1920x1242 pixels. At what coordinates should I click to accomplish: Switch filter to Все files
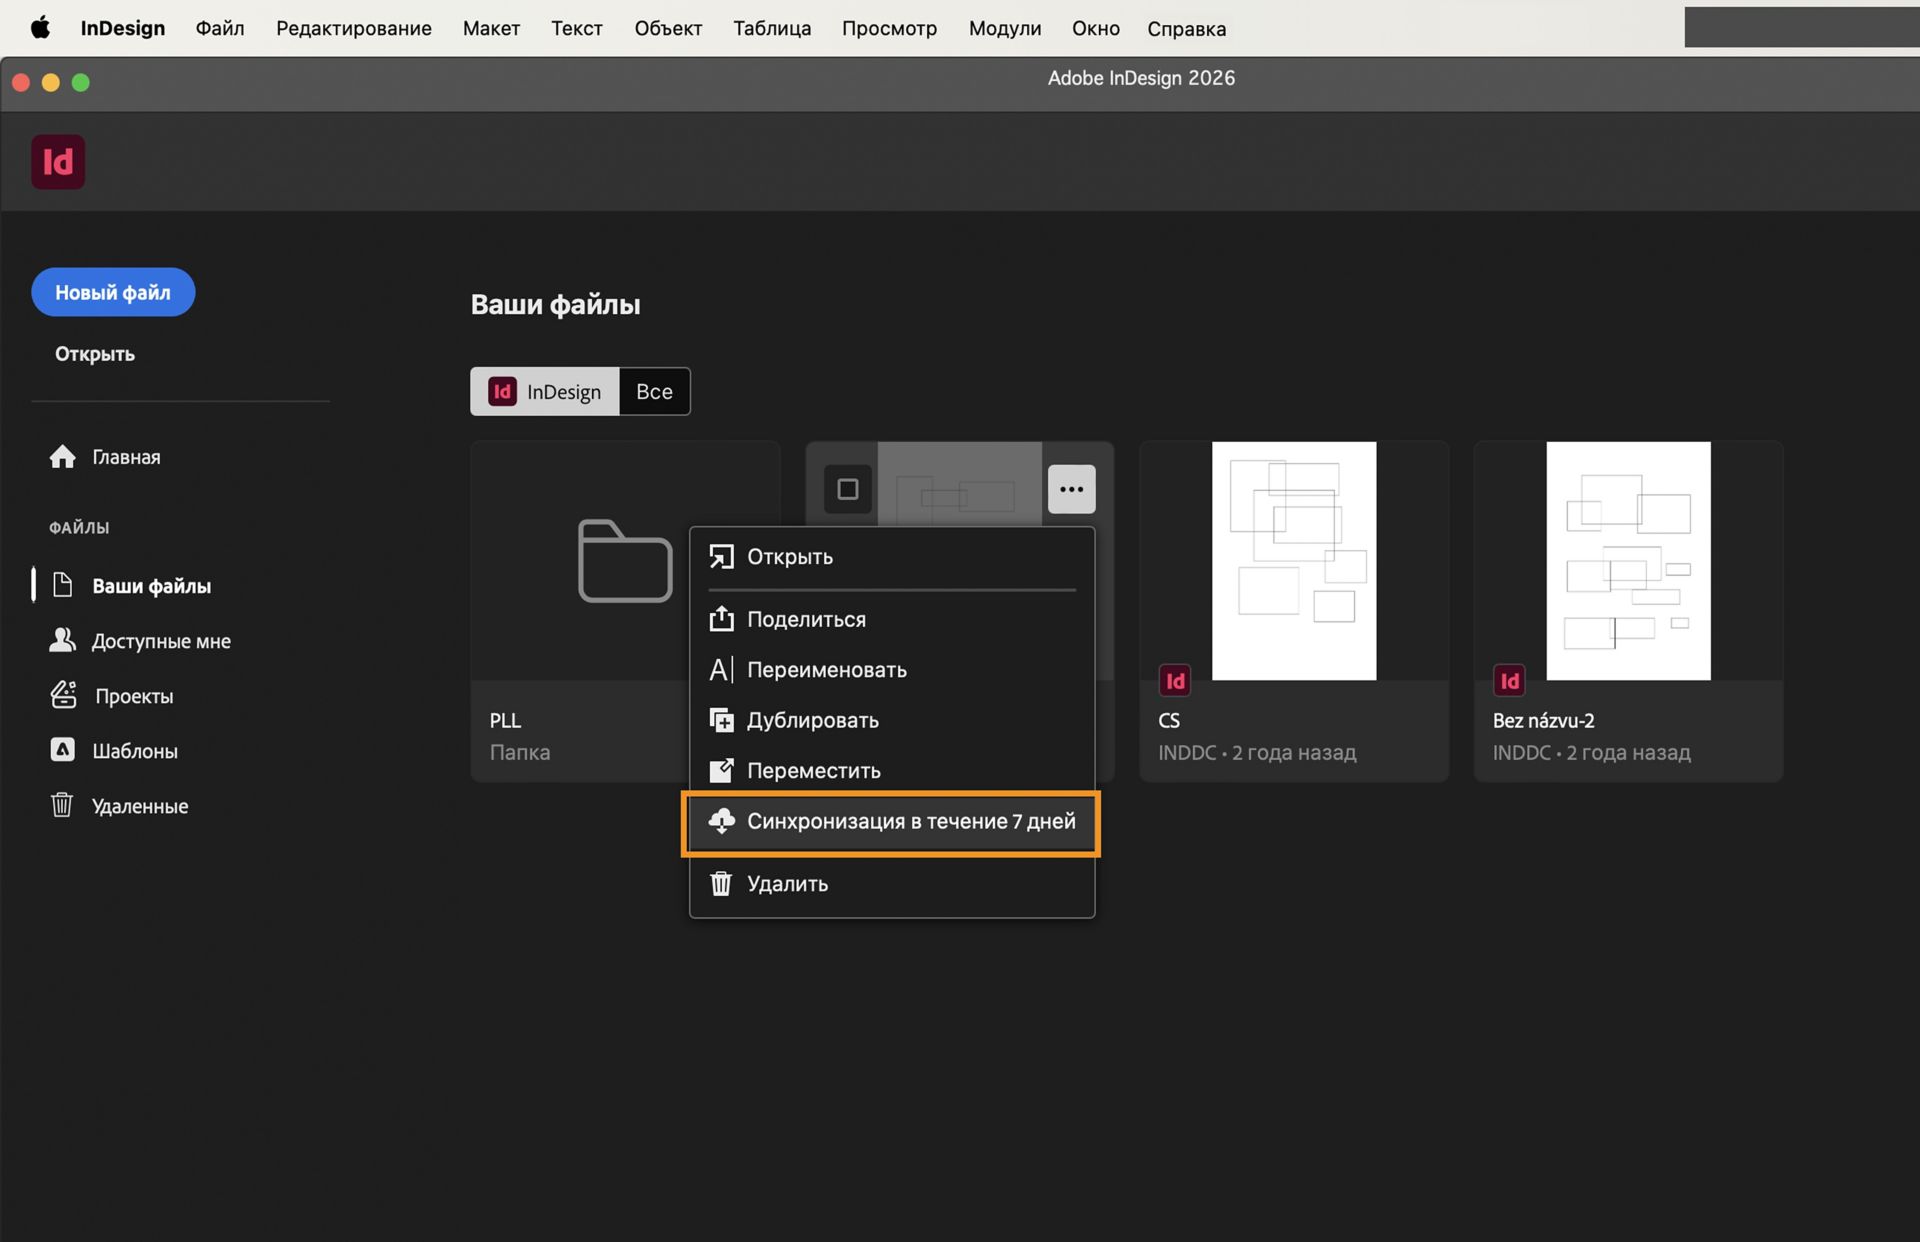point(654,392)
